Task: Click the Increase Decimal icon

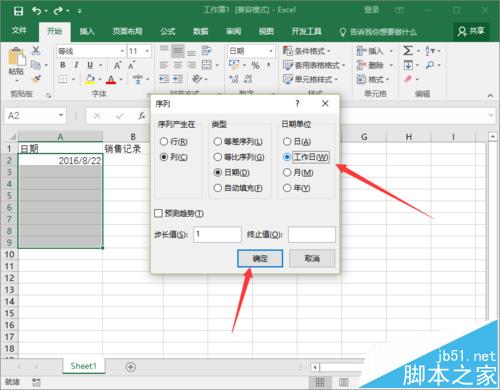Action: point(234,79)
